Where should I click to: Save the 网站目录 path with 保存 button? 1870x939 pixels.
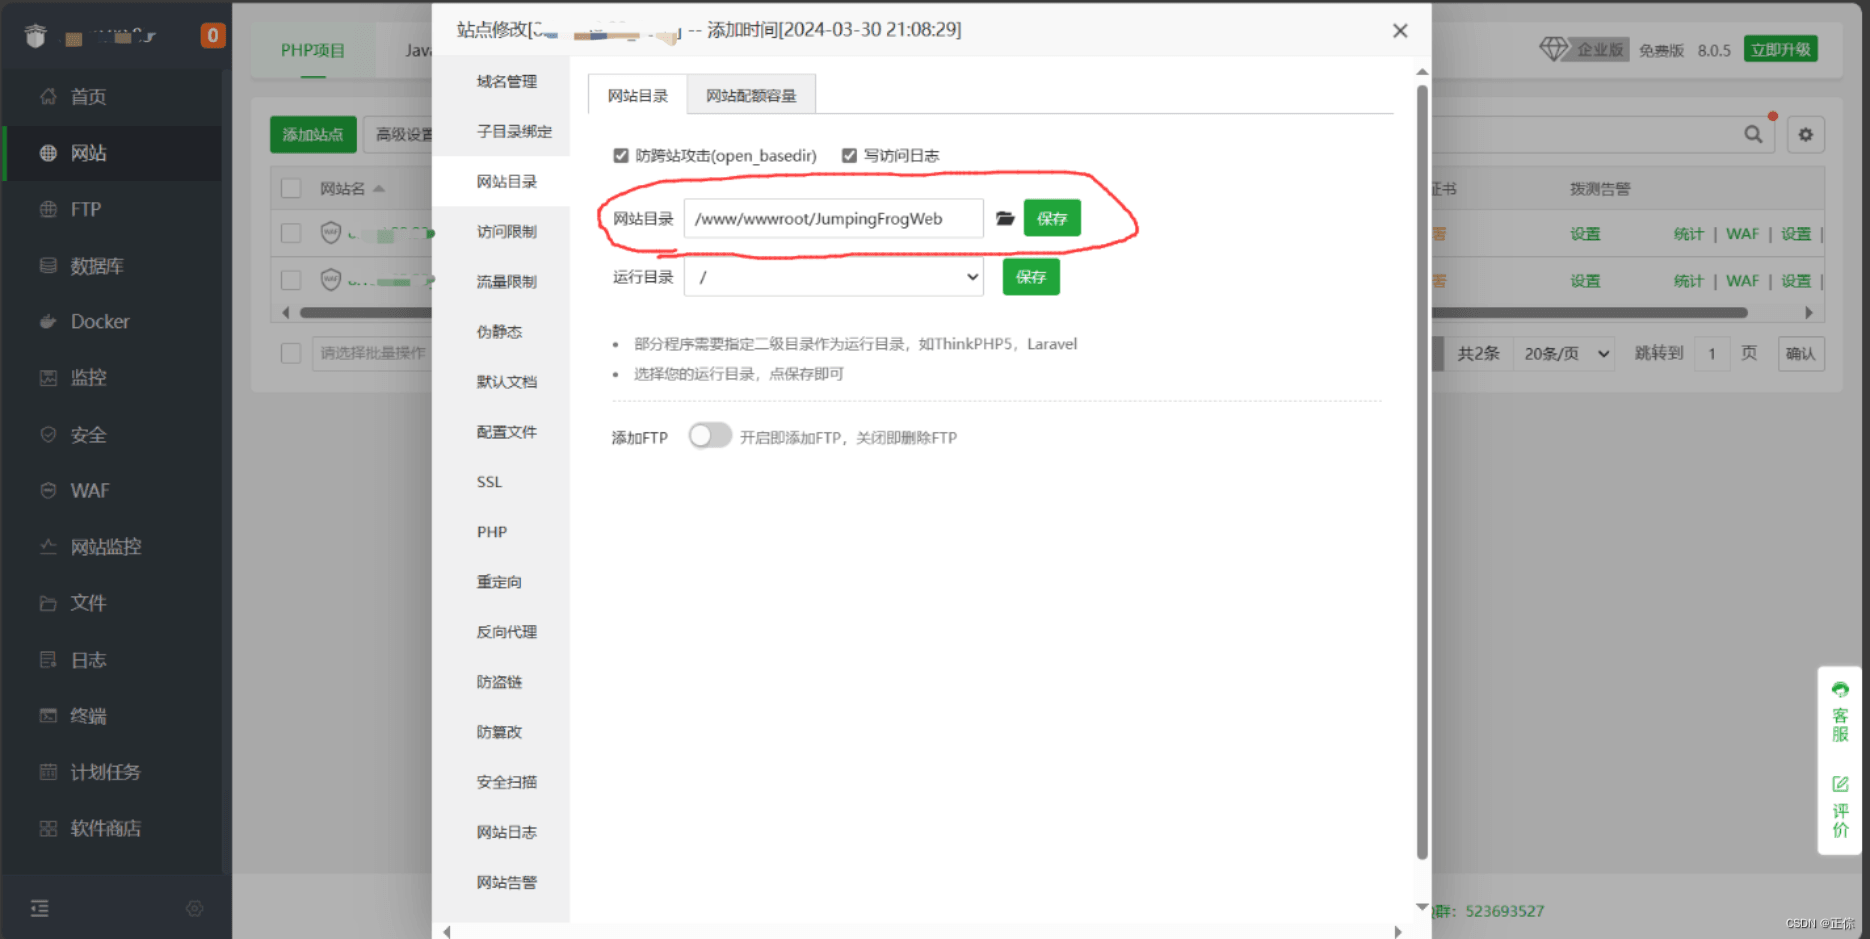pos(1051,219)
